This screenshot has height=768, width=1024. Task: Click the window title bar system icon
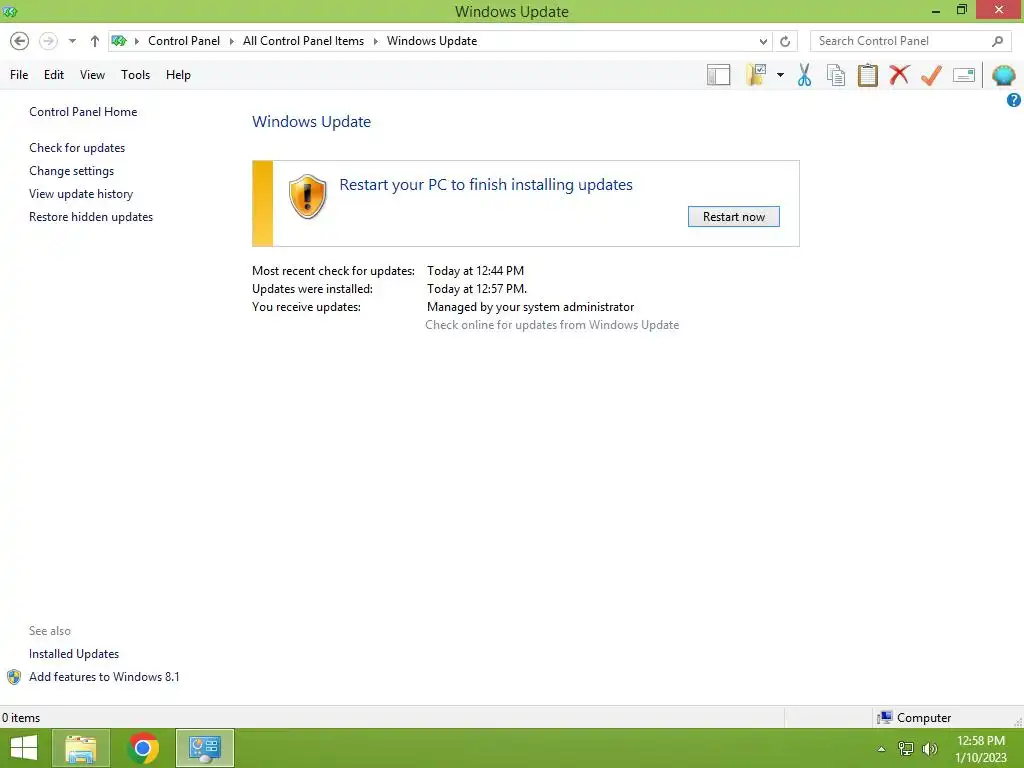[x=10, y=11]
